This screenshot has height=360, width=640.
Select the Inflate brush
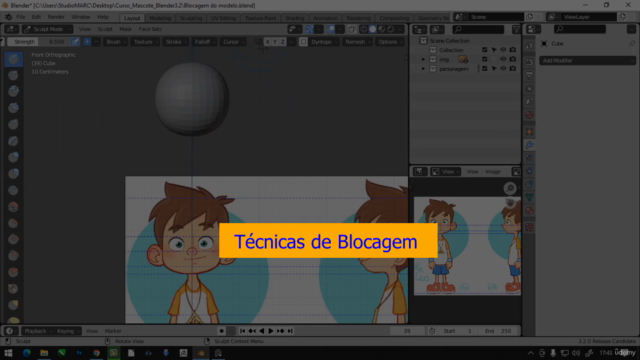pyautogui.click(x=13, y=157)
